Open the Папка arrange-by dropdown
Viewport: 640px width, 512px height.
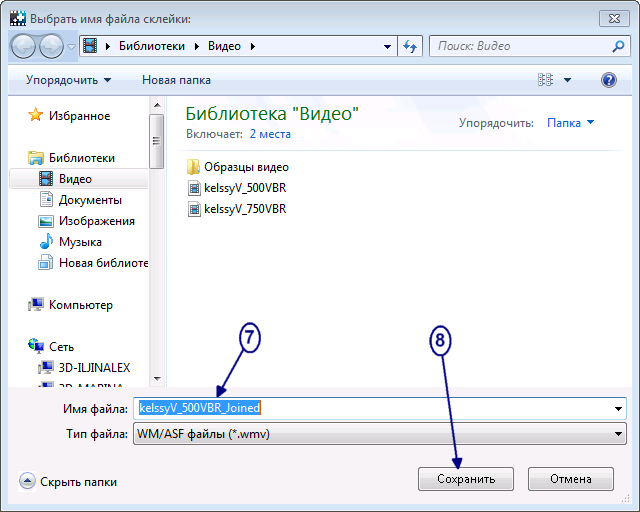click(571, 122)
